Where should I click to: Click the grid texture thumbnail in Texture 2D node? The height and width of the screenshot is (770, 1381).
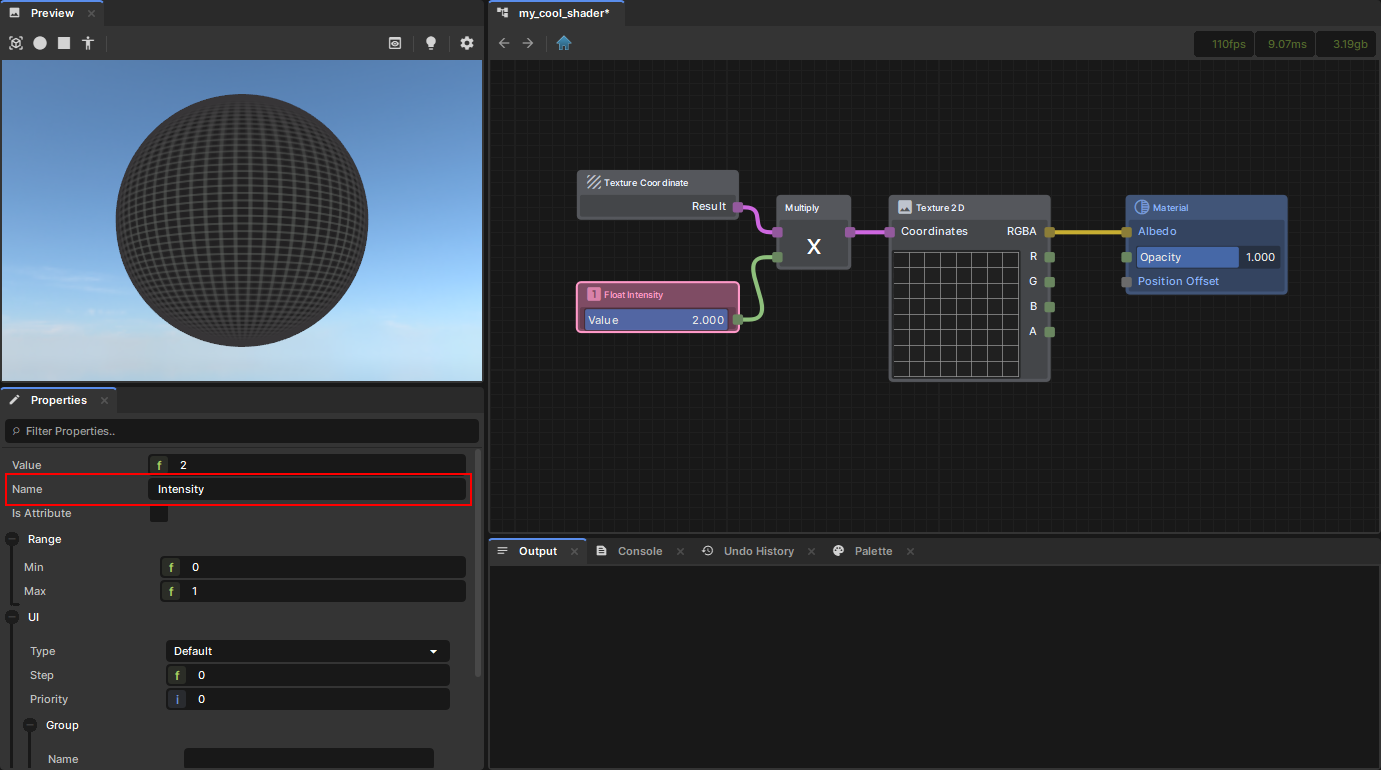coord(956,314)
